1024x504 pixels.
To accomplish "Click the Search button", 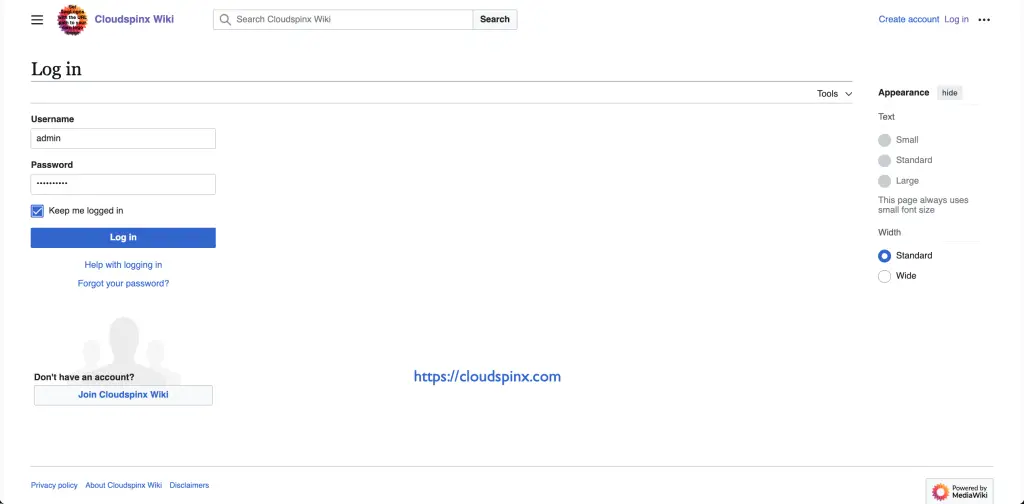I will point(495,19).
